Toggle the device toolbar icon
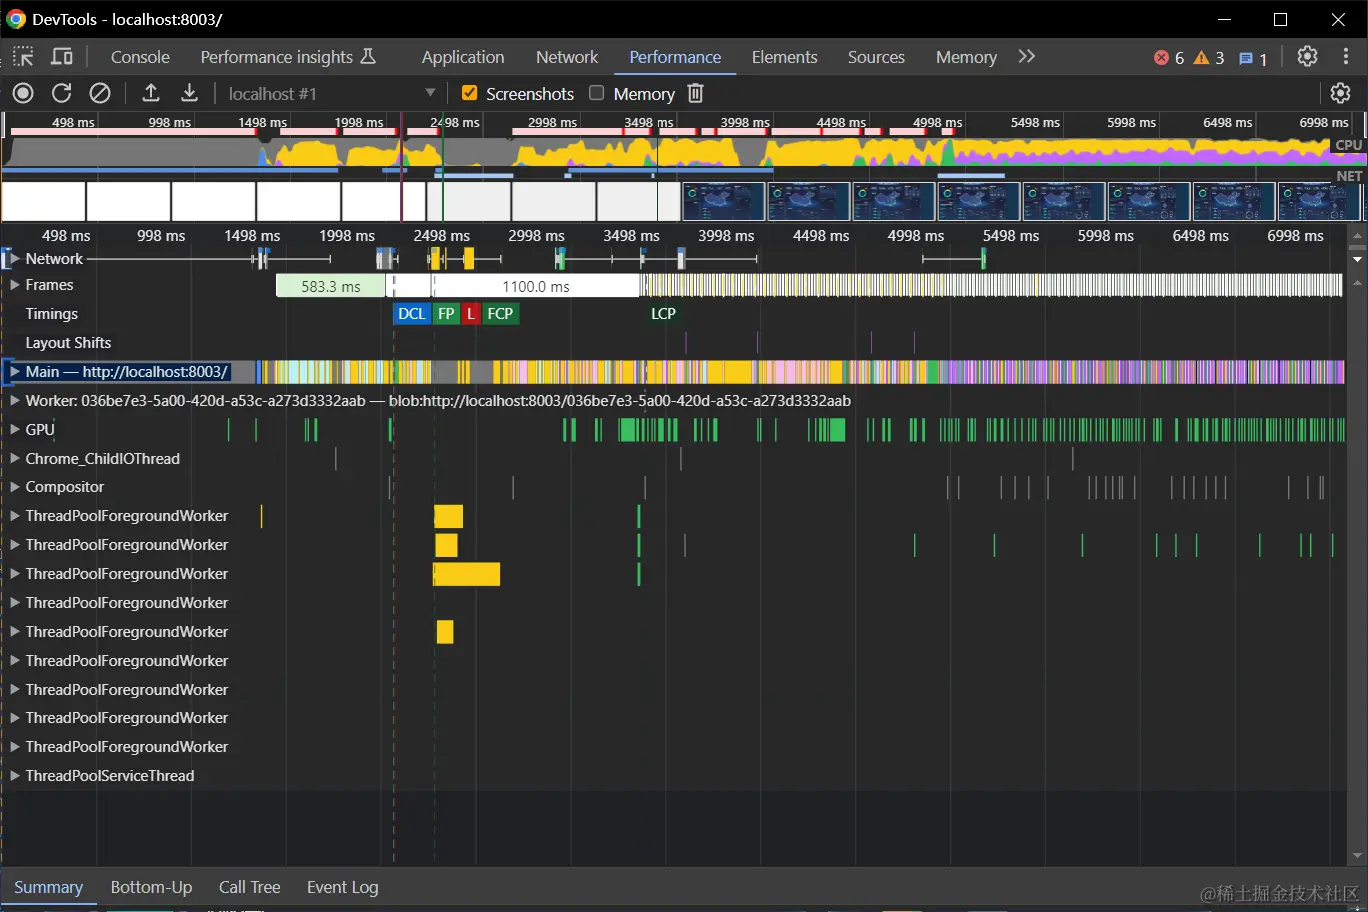This screenshot has height=912, width=1368. (62, 57)
